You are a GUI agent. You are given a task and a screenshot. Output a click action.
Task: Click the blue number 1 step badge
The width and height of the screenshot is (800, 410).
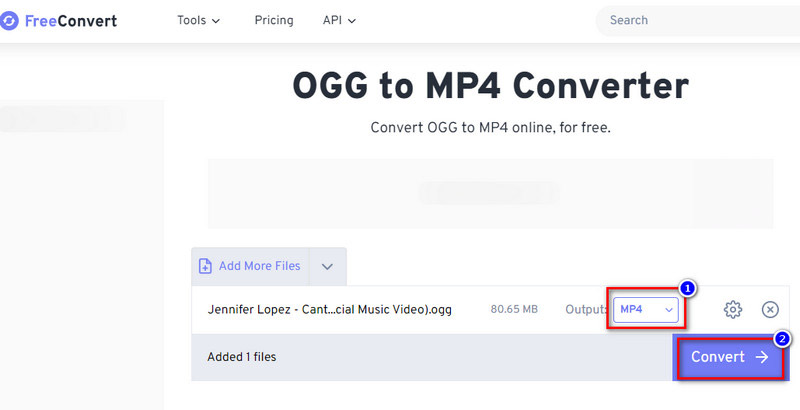(687, 288)
